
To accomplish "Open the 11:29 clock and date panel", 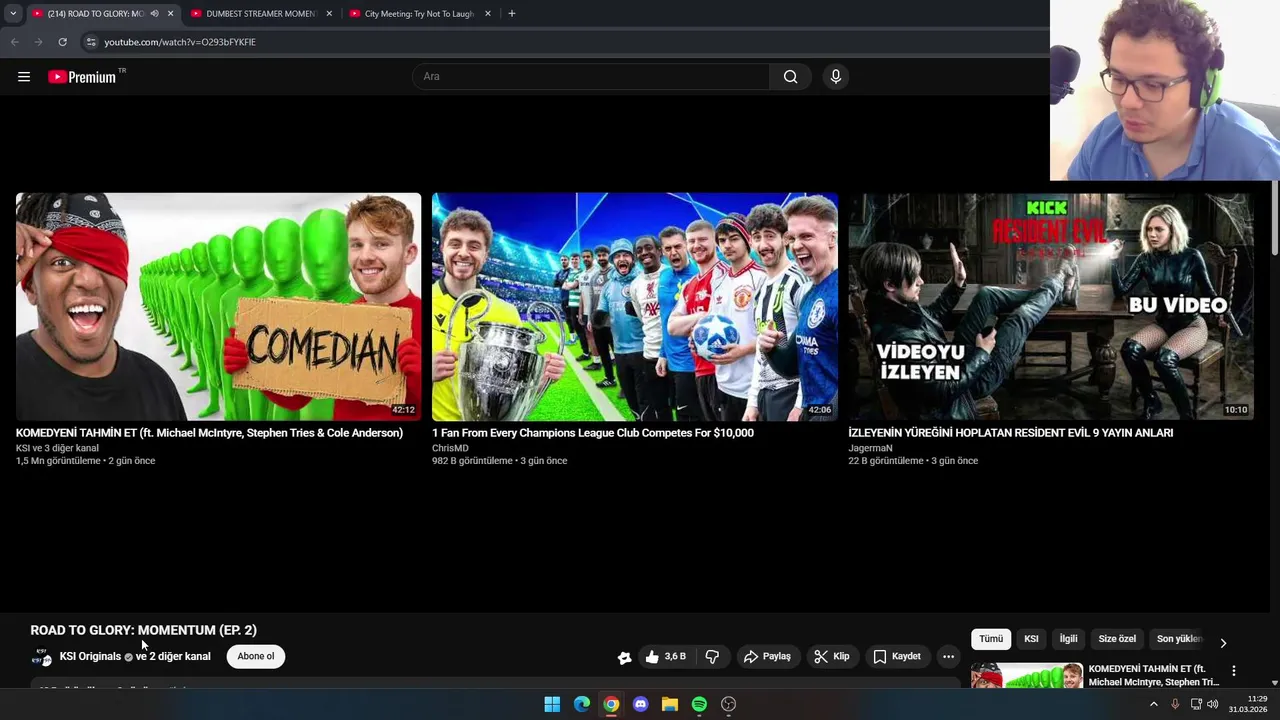I will click(1248, 704).
